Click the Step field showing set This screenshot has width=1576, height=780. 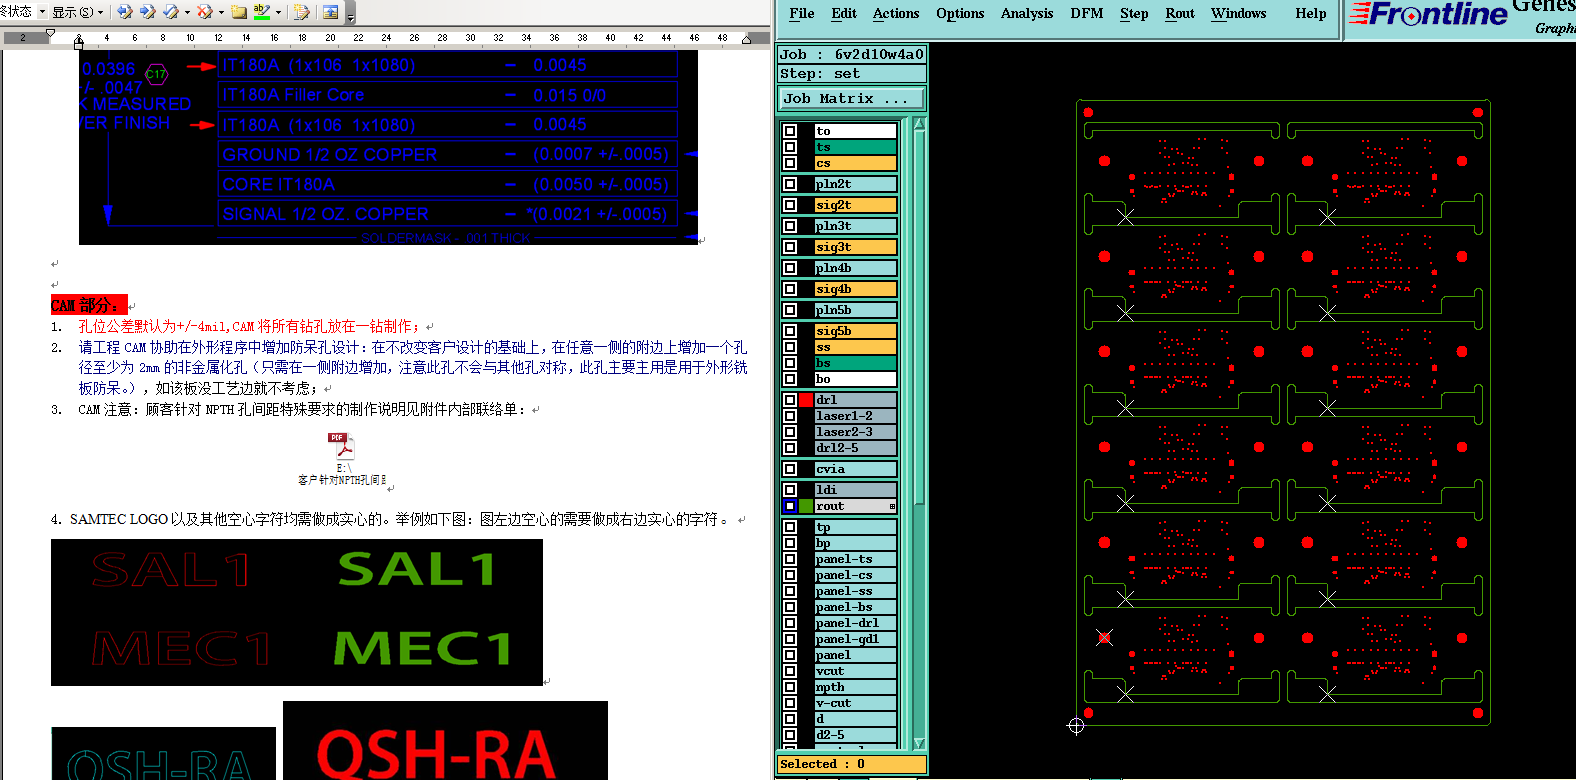tap(852, 74)
